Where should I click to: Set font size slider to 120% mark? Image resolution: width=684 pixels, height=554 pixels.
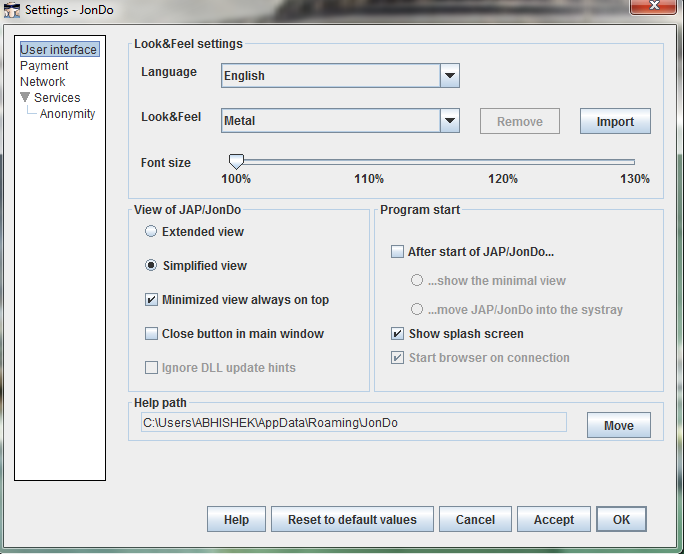pos(503,162)
